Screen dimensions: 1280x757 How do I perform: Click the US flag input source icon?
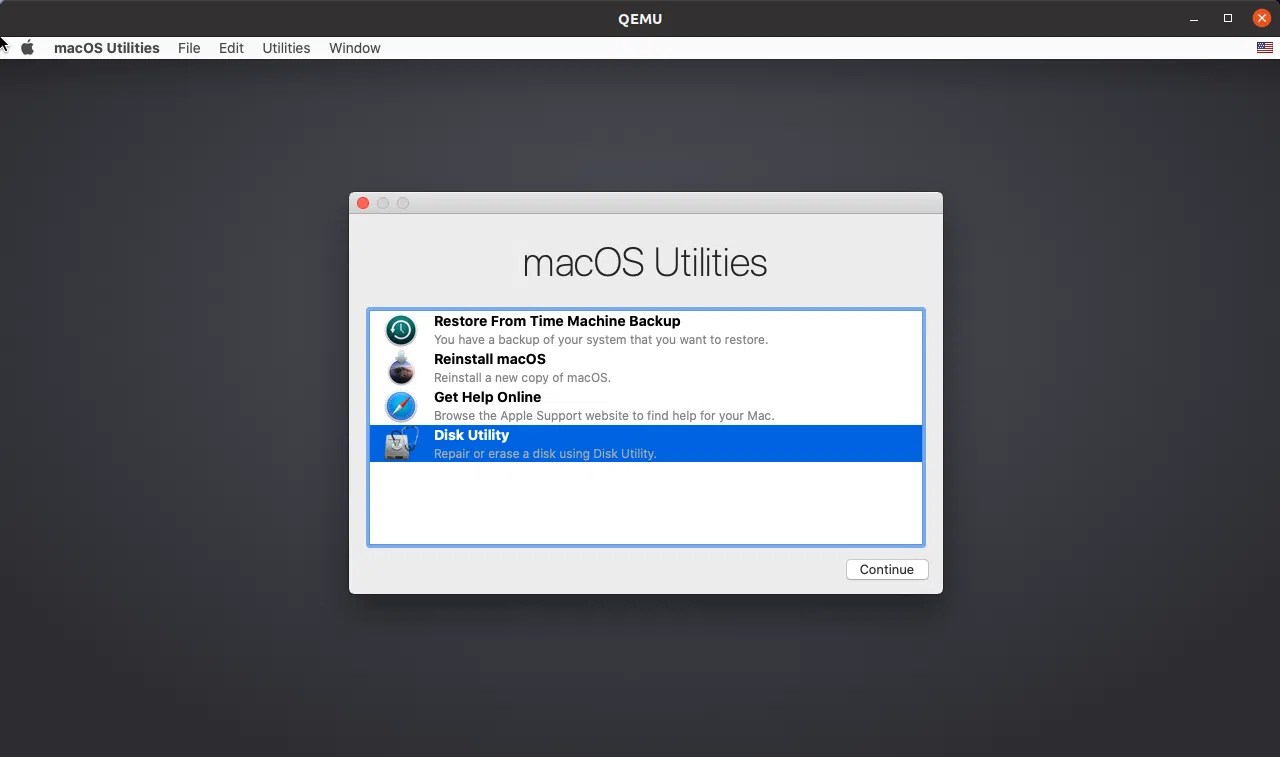(x=1264, y=46)
